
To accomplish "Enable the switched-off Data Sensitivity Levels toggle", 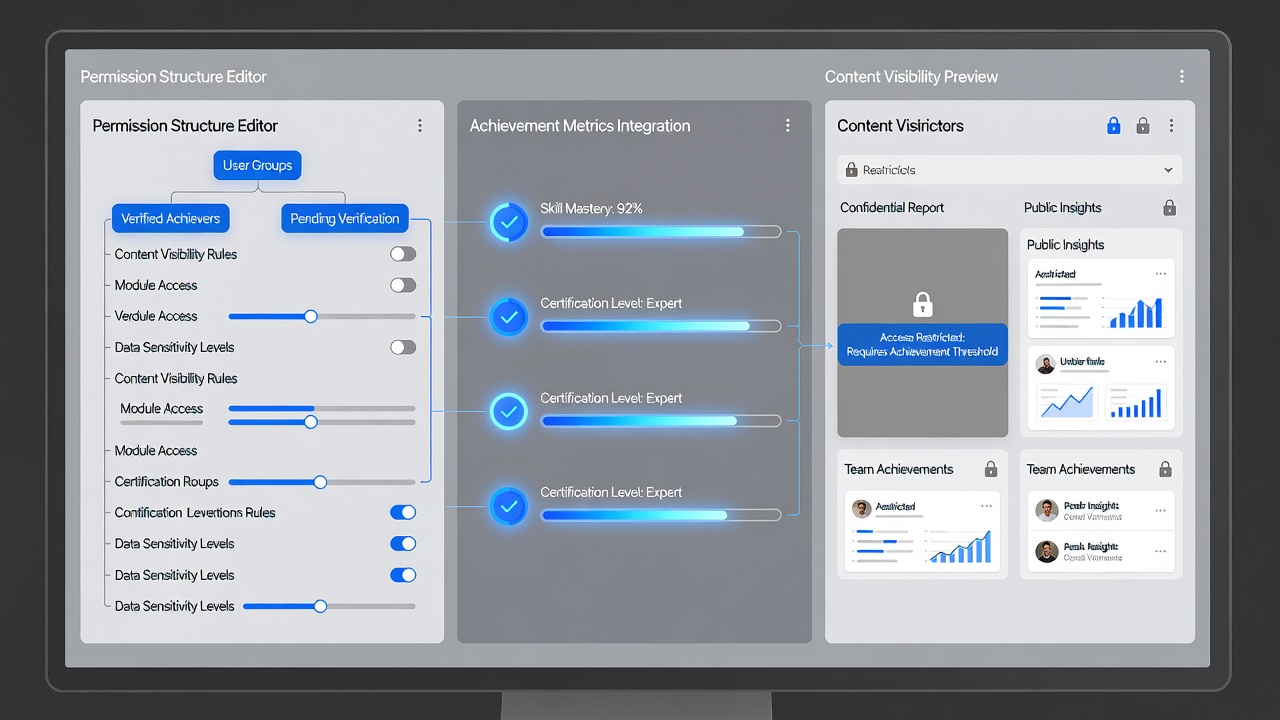I will coord(403,347).
